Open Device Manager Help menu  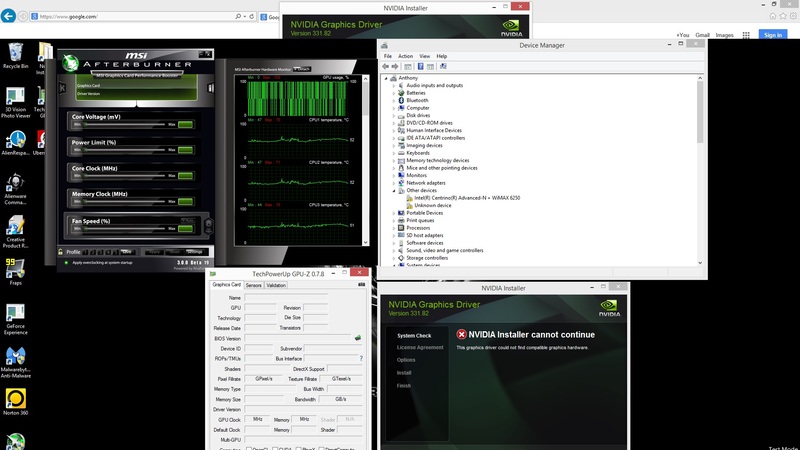tap(442, 56)
